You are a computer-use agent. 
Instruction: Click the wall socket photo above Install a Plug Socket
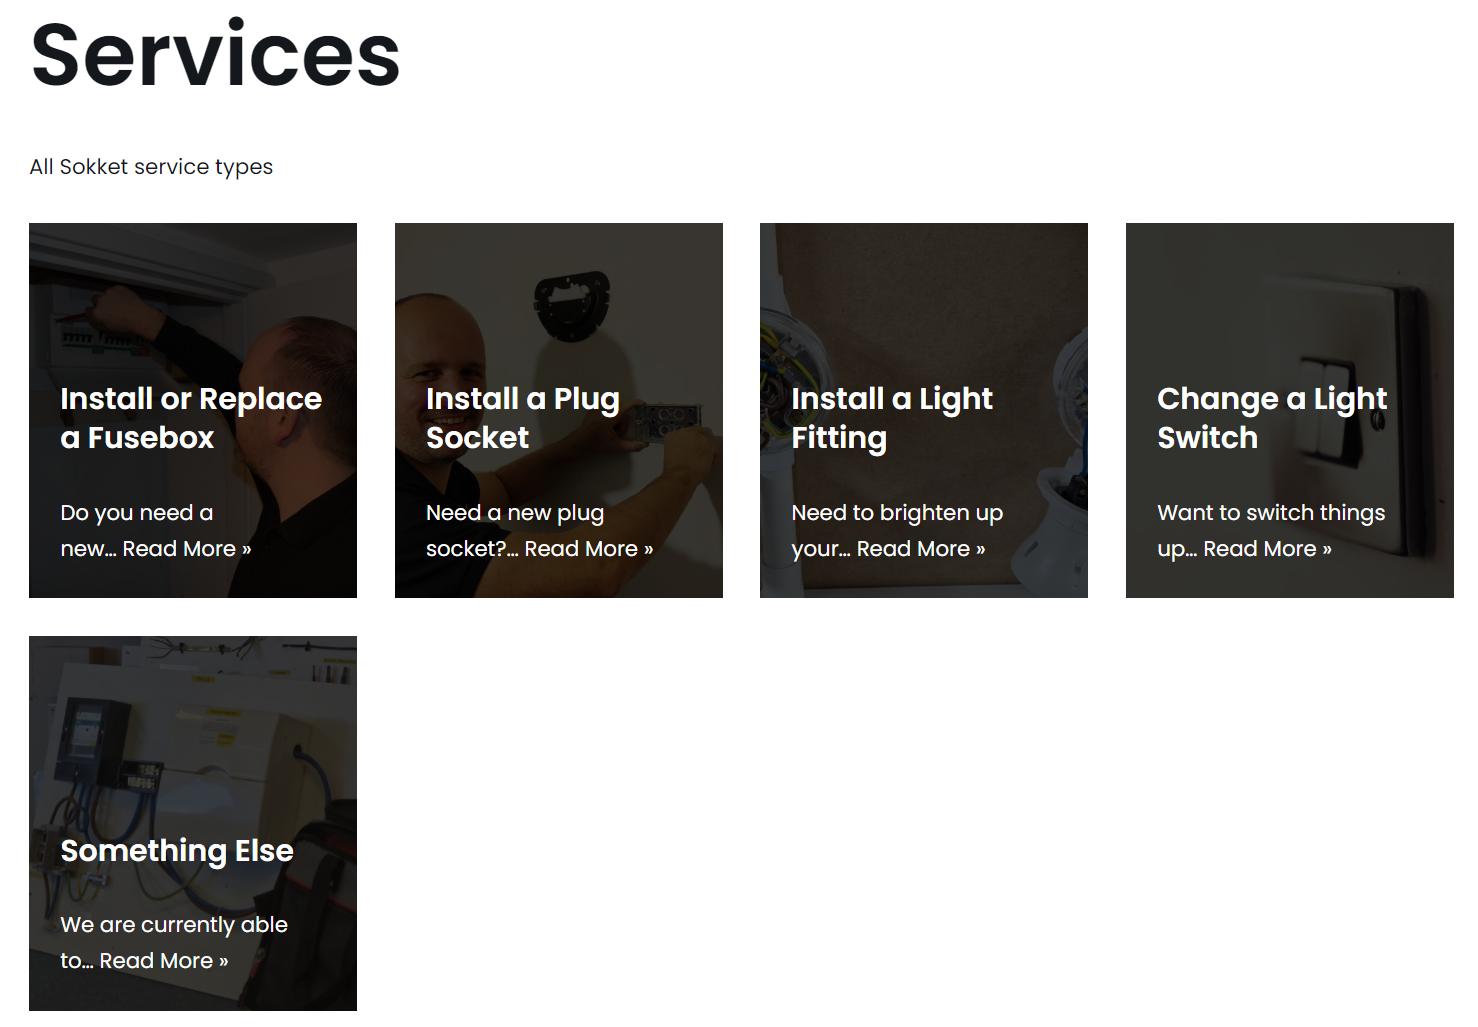tap(558, 300)
